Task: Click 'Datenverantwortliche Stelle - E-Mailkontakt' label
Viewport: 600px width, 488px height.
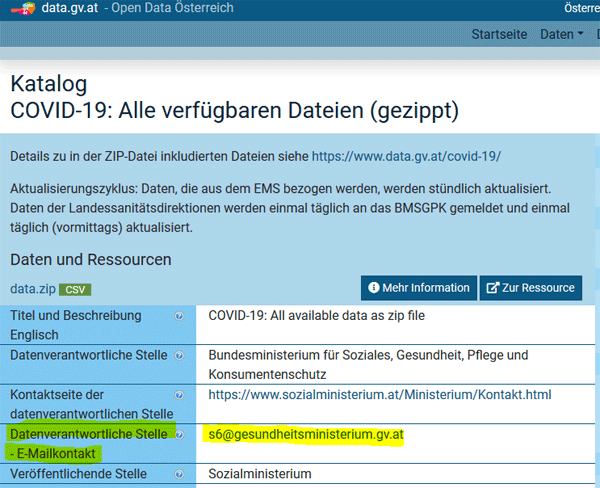Action: click(x=89, y=444)
